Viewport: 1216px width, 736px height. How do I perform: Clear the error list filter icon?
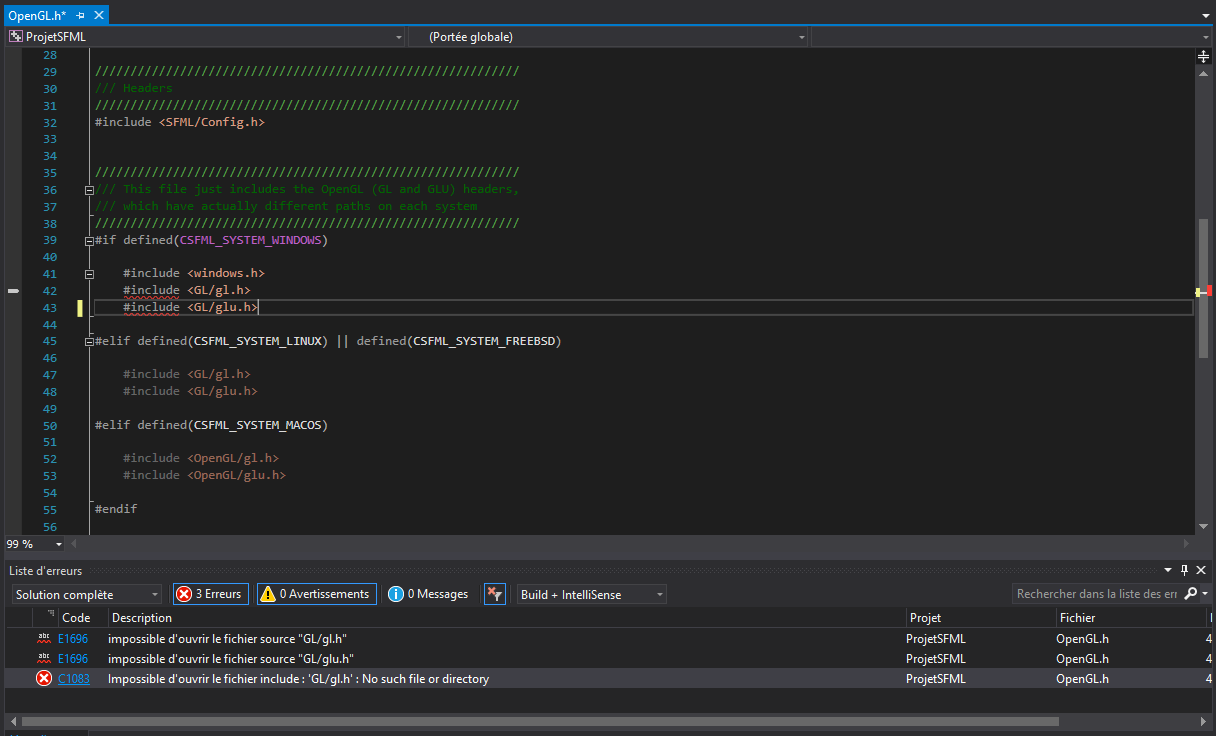point(495,594)
